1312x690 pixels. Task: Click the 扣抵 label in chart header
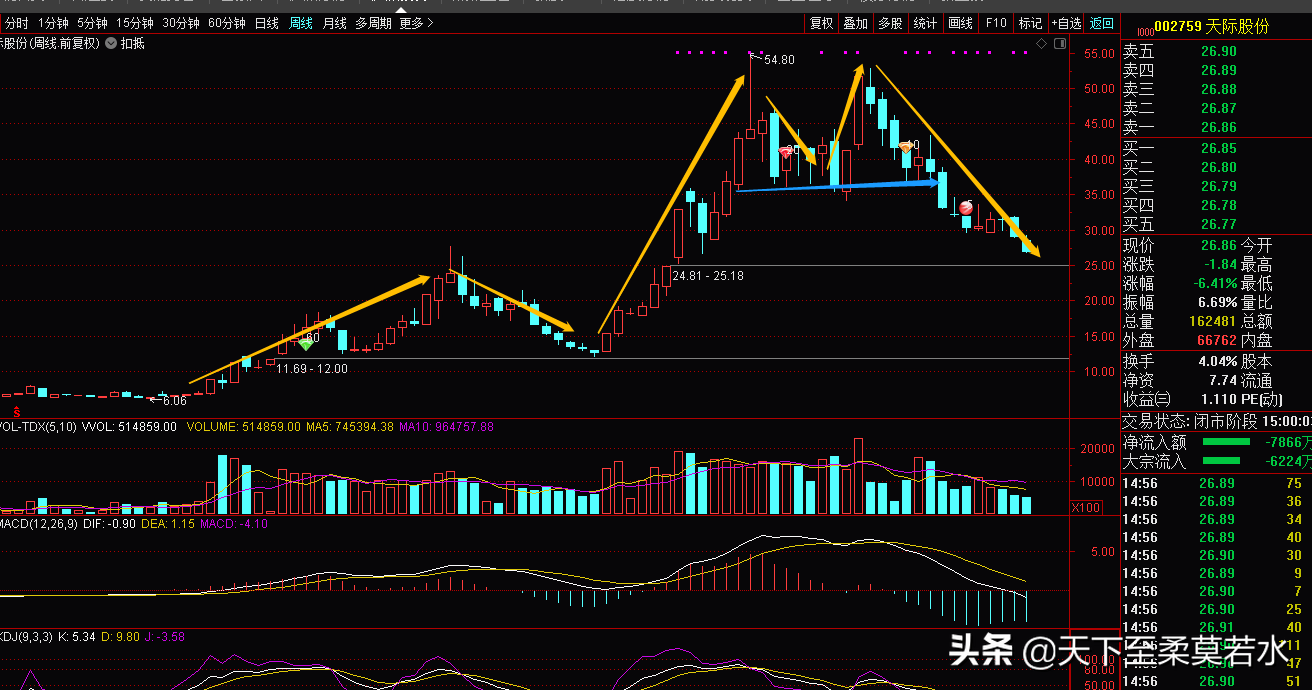click(132, 43)
